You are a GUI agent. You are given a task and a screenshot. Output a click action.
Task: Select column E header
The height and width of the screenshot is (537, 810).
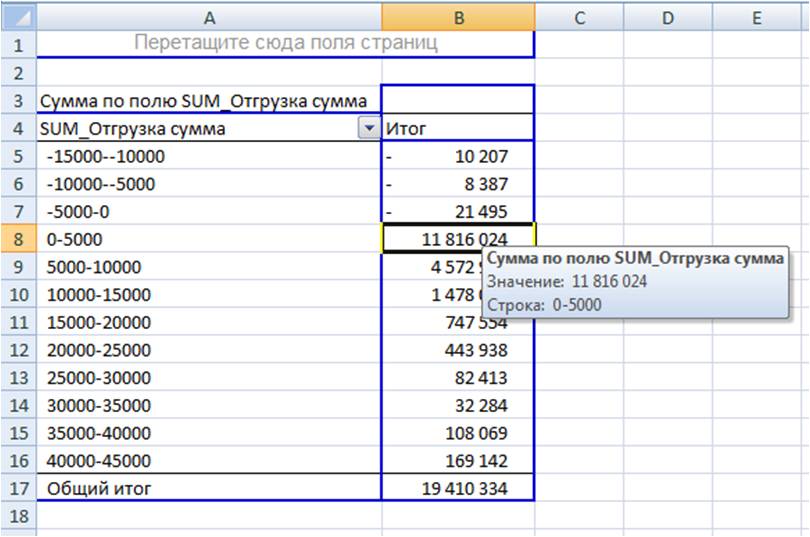click(x=757, y=18)
